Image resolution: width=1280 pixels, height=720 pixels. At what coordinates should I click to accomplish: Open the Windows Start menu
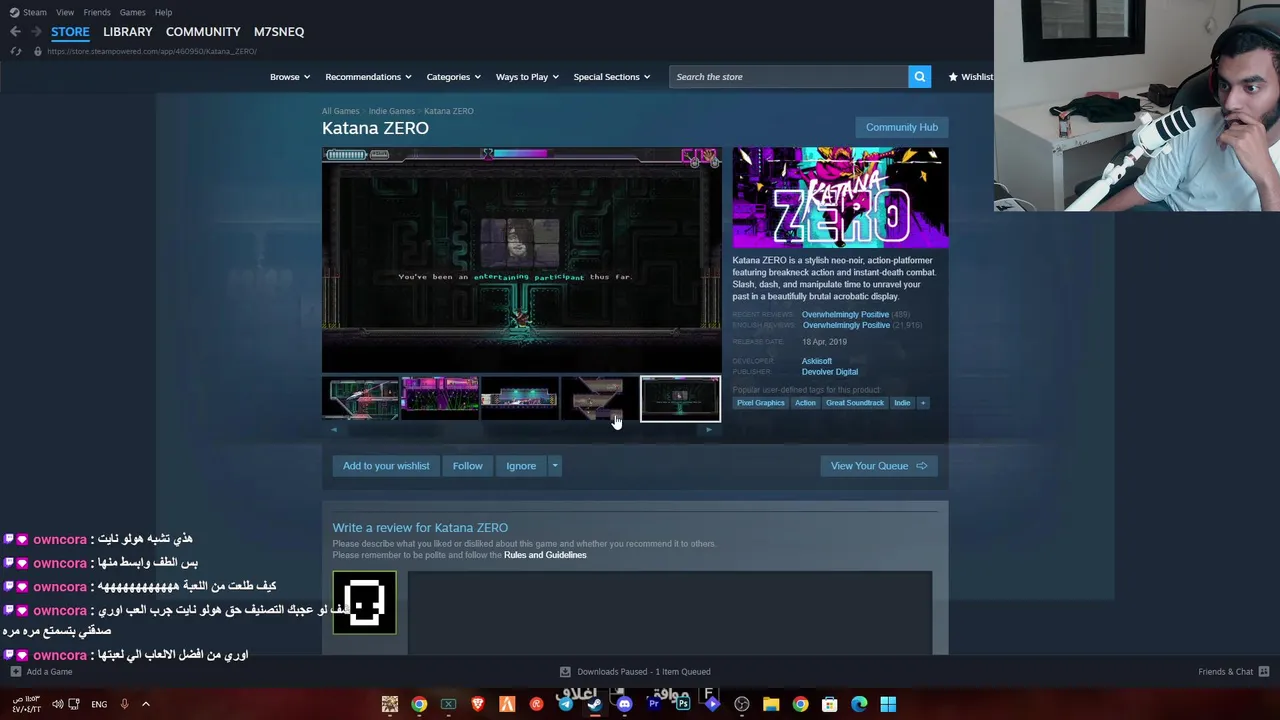[x=888, y=704]
